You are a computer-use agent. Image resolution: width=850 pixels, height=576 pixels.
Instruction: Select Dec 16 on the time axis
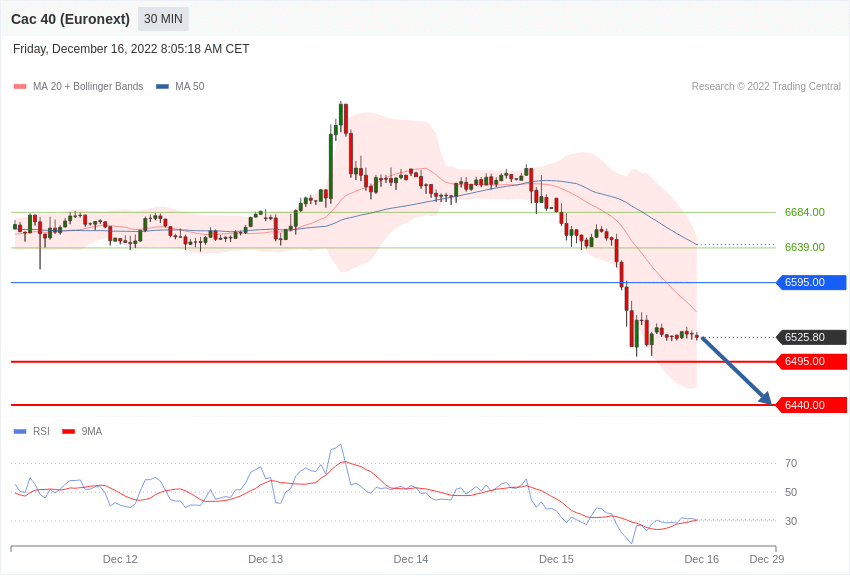[x=701, y=559]
